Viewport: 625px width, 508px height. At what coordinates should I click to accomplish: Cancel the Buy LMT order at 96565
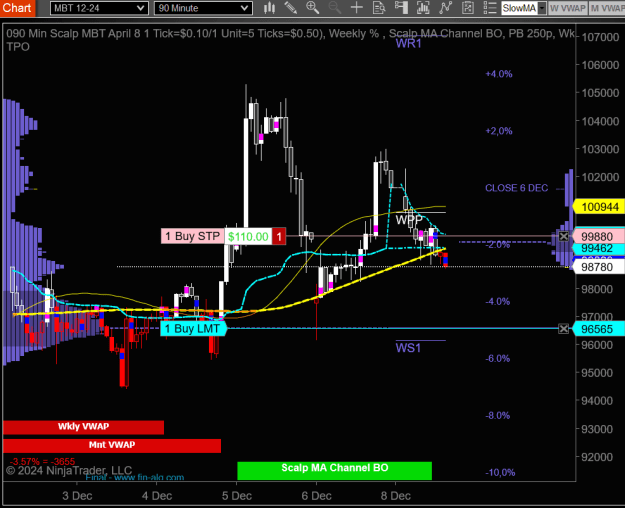(x=564, y=329)
